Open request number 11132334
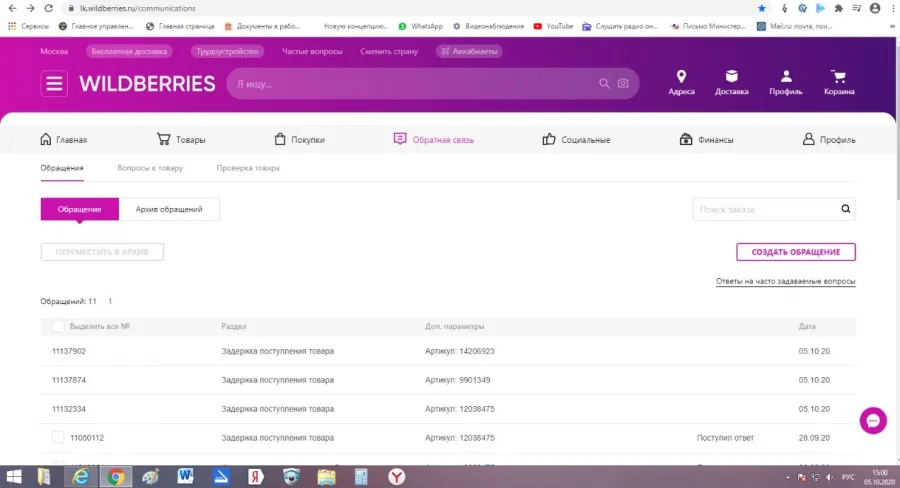This screenshot has width=900, height=488. [x=69, y=409]
